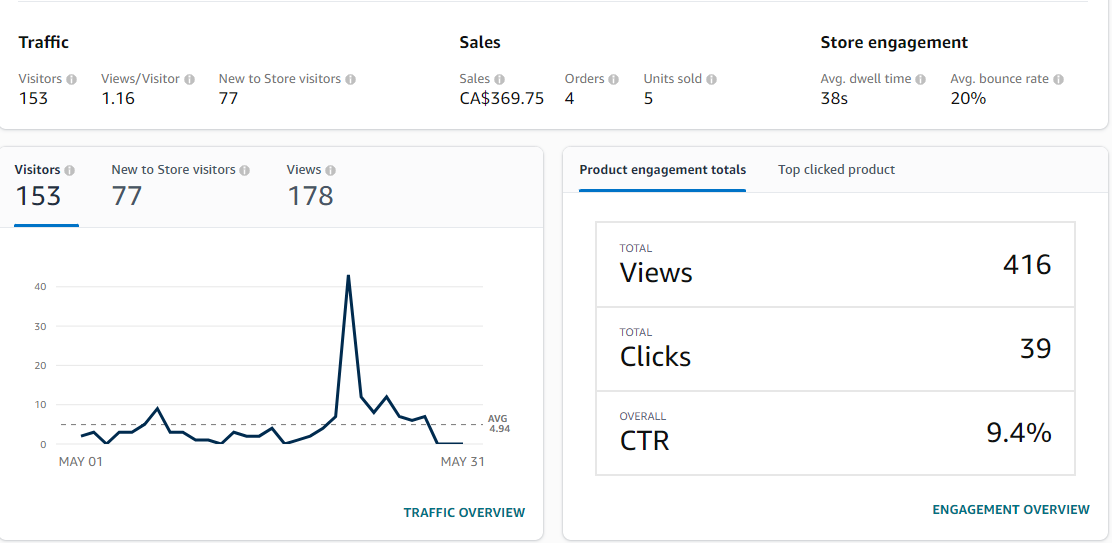Click info icon on Visitors chart tab

click(x=70, y=170)
